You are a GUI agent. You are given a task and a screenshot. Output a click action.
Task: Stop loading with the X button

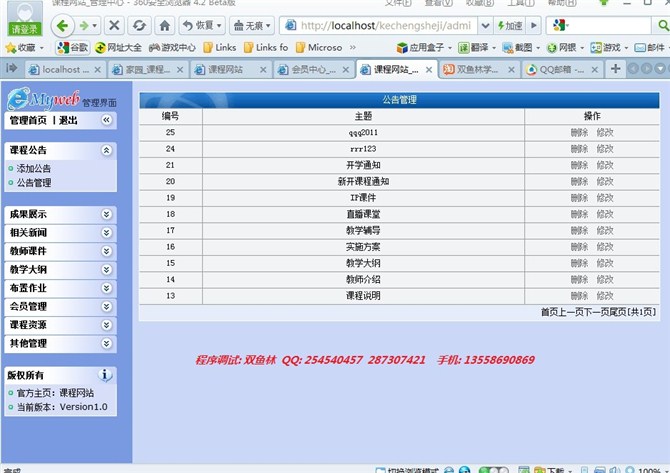click(x=114, y=26)
